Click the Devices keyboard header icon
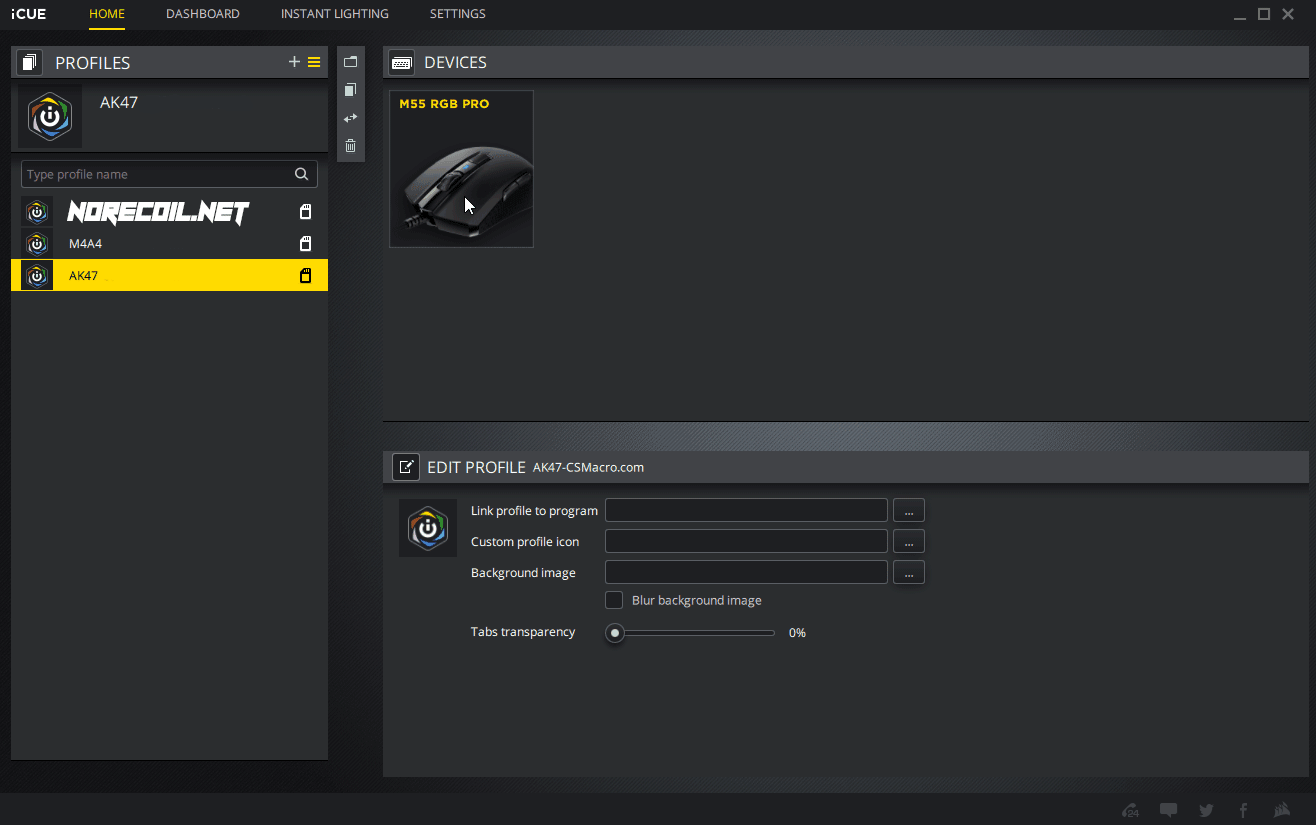 (x=402, y=62)
